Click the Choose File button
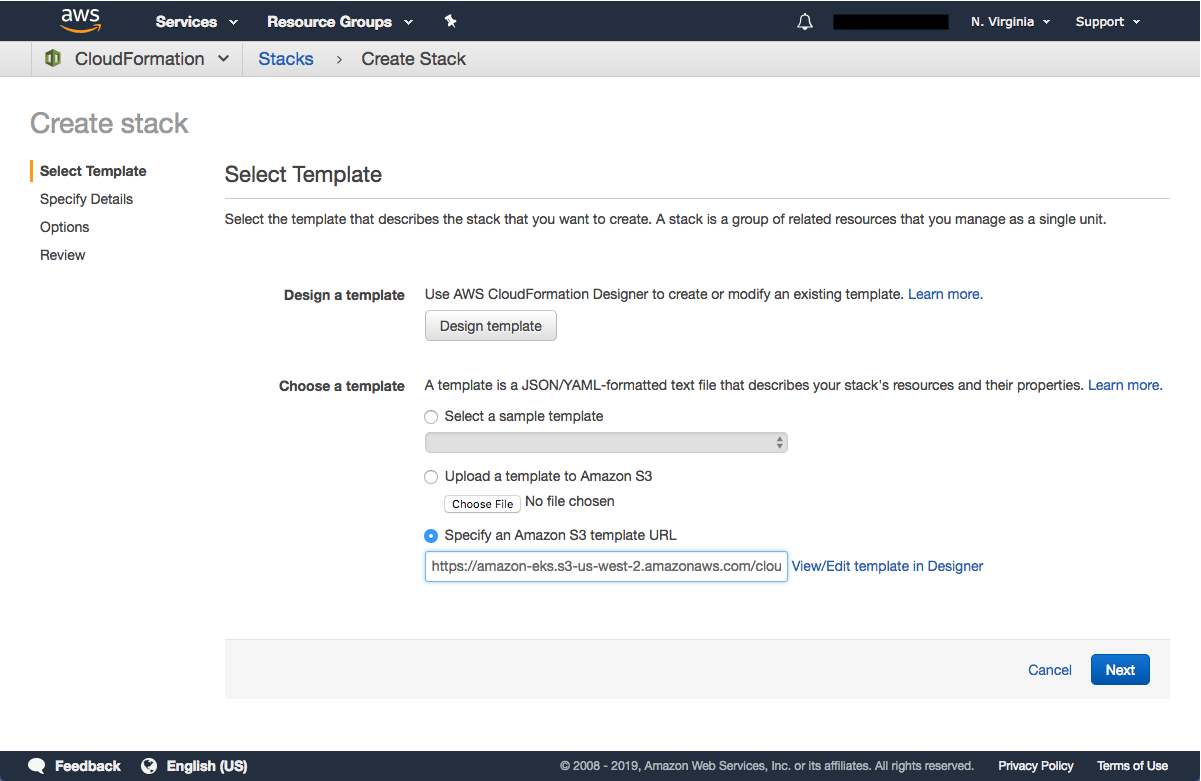Viewport: 1201px width, 781px height. [x=483, y=504]
